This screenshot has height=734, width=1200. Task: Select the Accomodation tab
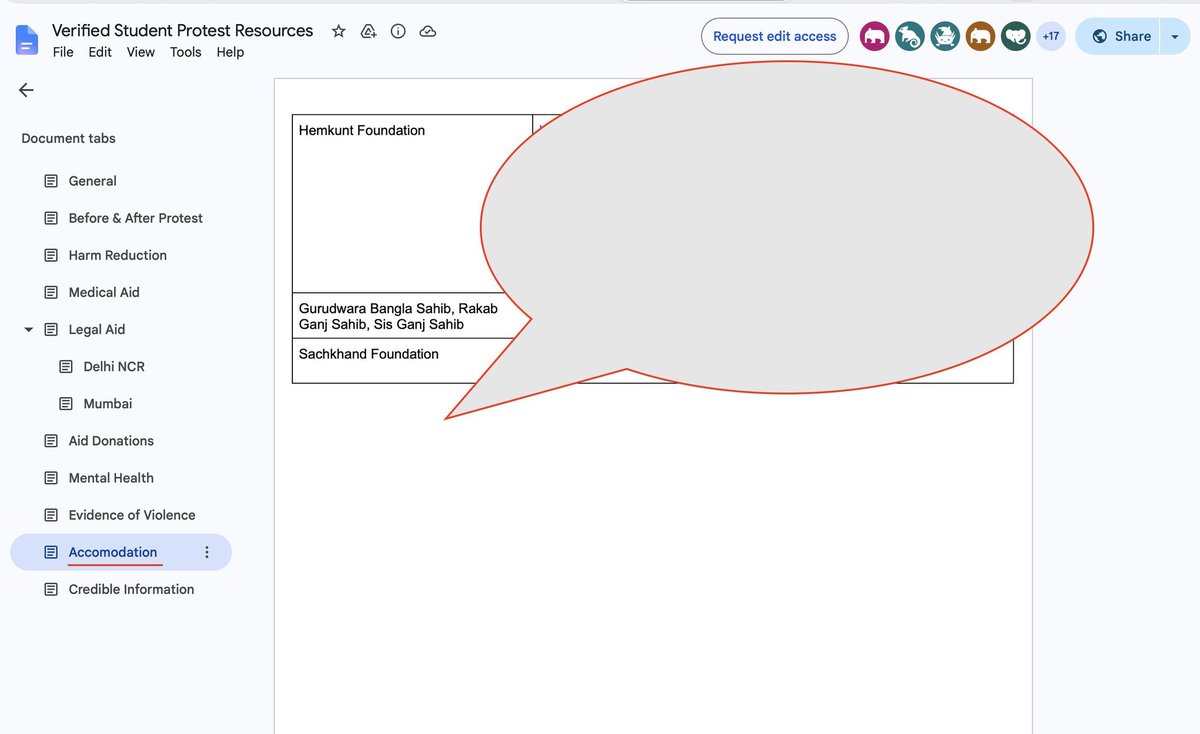(121, 552)
